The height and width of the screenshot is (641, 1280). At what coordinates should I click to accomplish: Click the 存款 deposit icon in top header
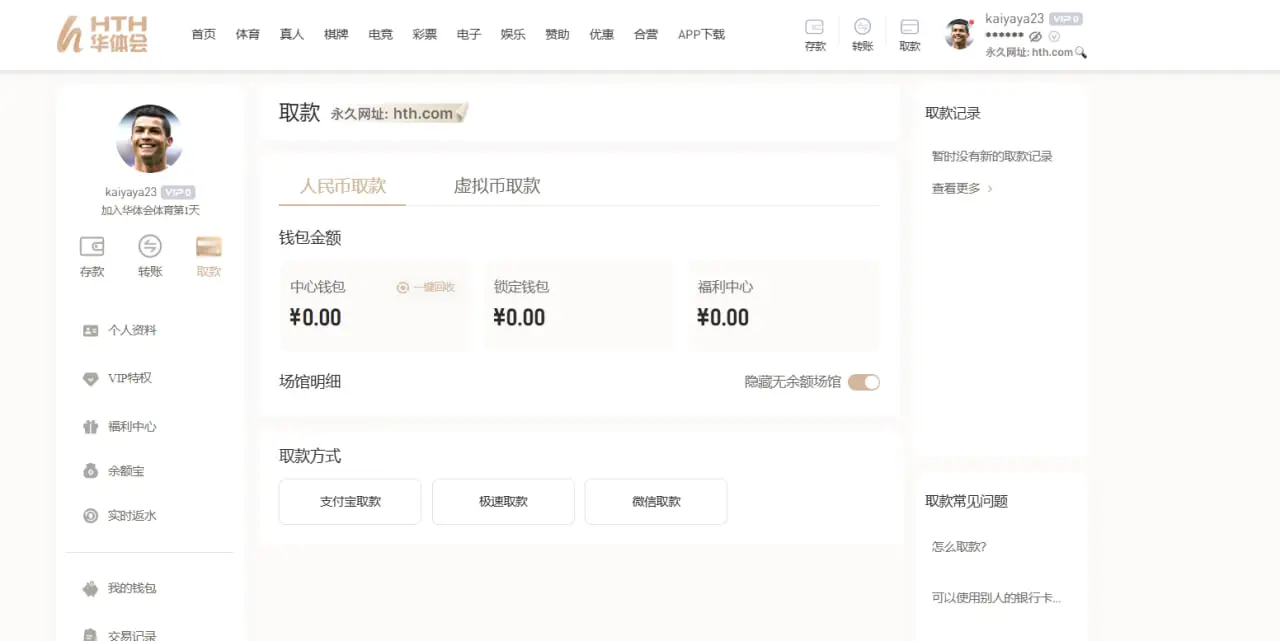click(x=815, y=28)
